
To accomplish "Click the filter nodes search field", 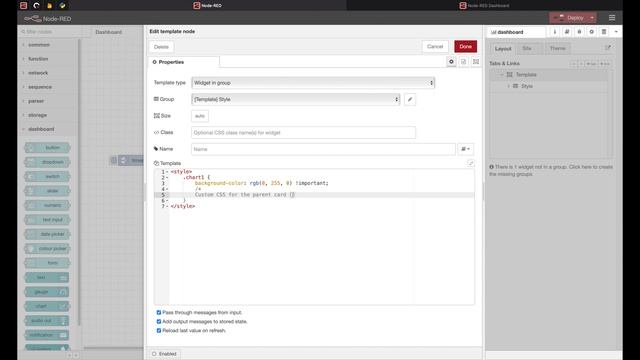I will [49, 32].
